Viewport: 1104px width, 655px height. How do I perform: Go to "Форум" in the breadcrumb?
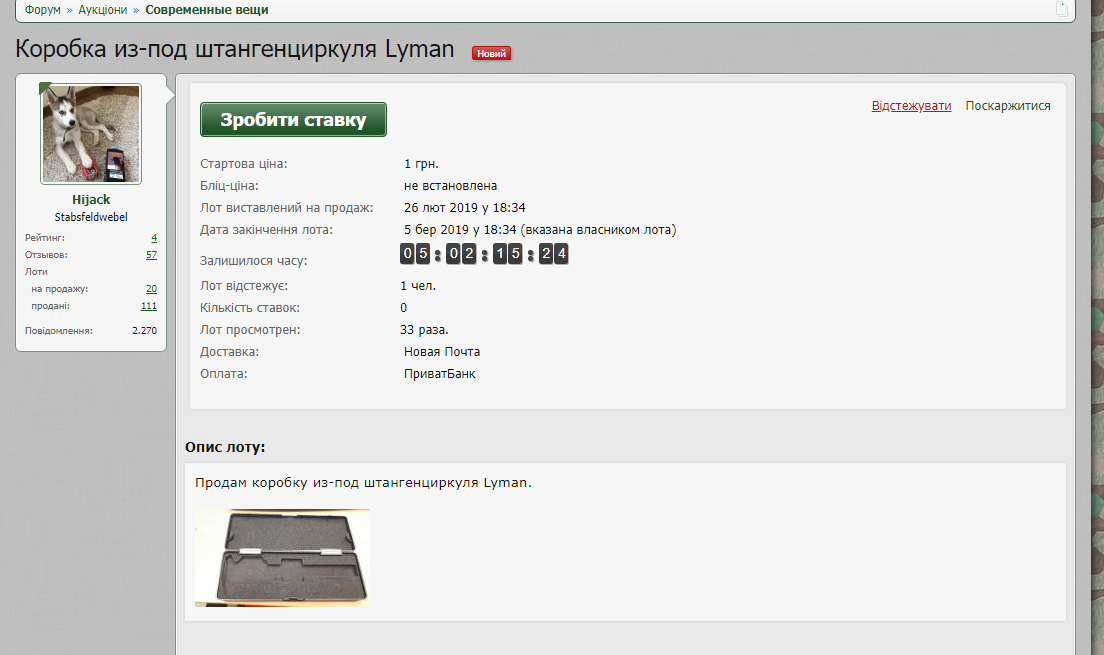click(43, 10)
